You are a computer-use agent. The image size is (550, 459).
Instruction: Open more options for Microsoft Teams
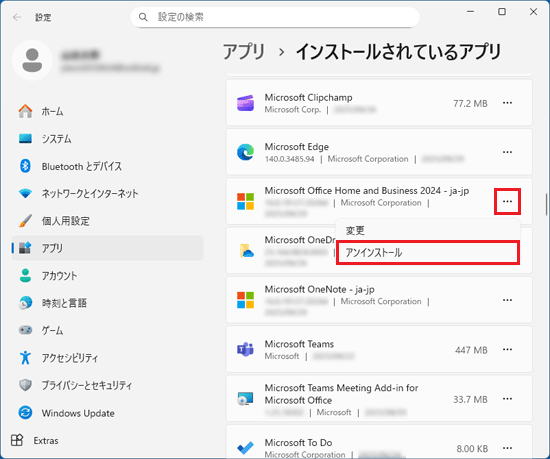507,350
